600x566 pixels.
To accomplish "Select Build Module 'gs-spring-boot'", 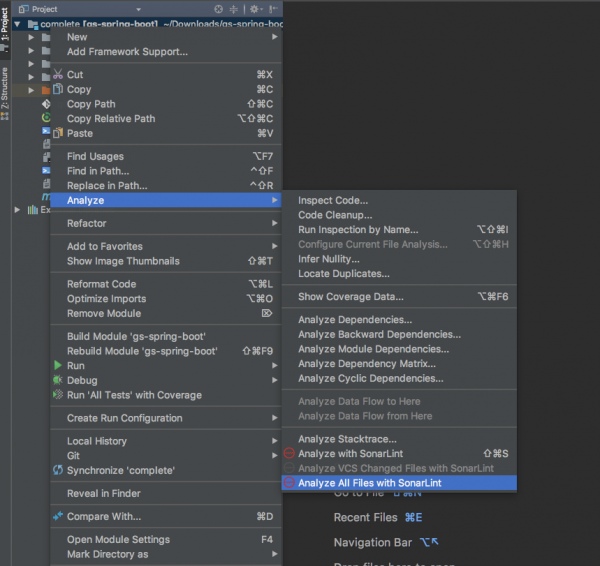I will pyautogui.click(x=166, y=336).
